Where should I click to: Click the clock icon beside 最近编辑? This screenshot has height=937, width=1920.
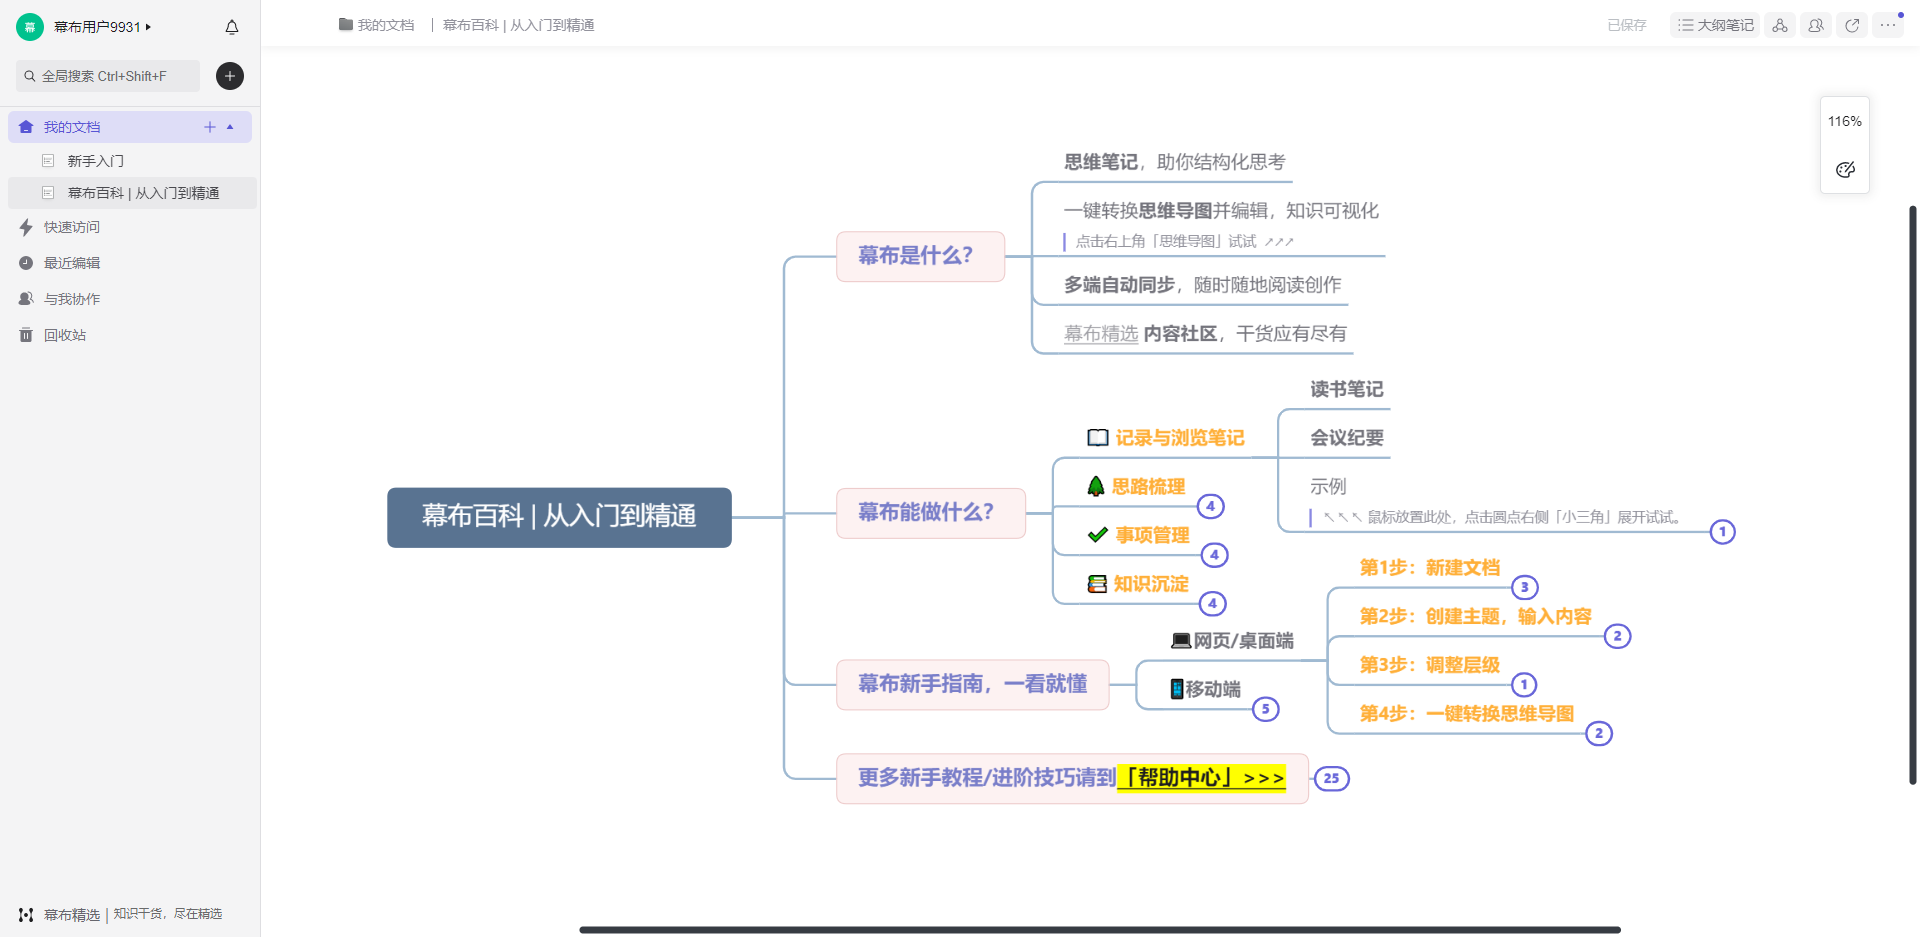coord(26,263)
